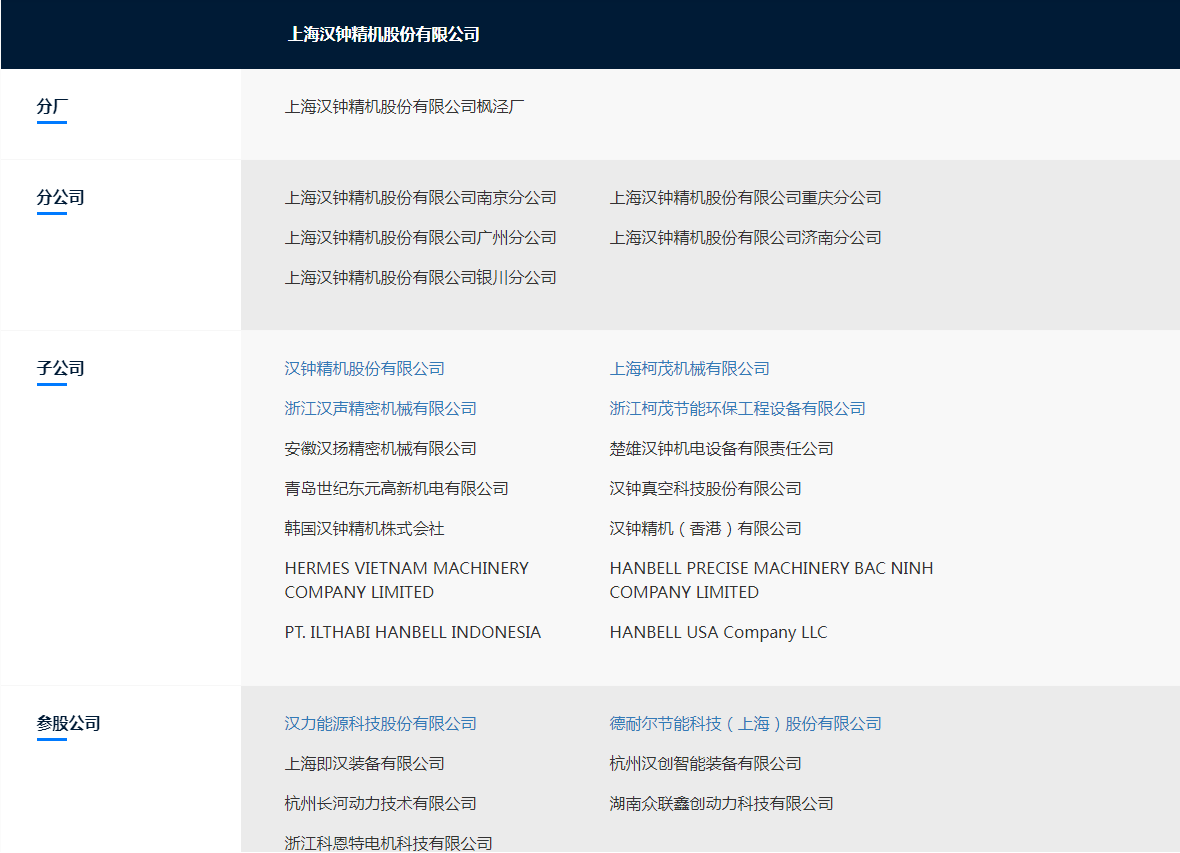Click the 广州分公司 entry
The height and width of the screenshot is (853, 1180).
(x=421, y=238)
